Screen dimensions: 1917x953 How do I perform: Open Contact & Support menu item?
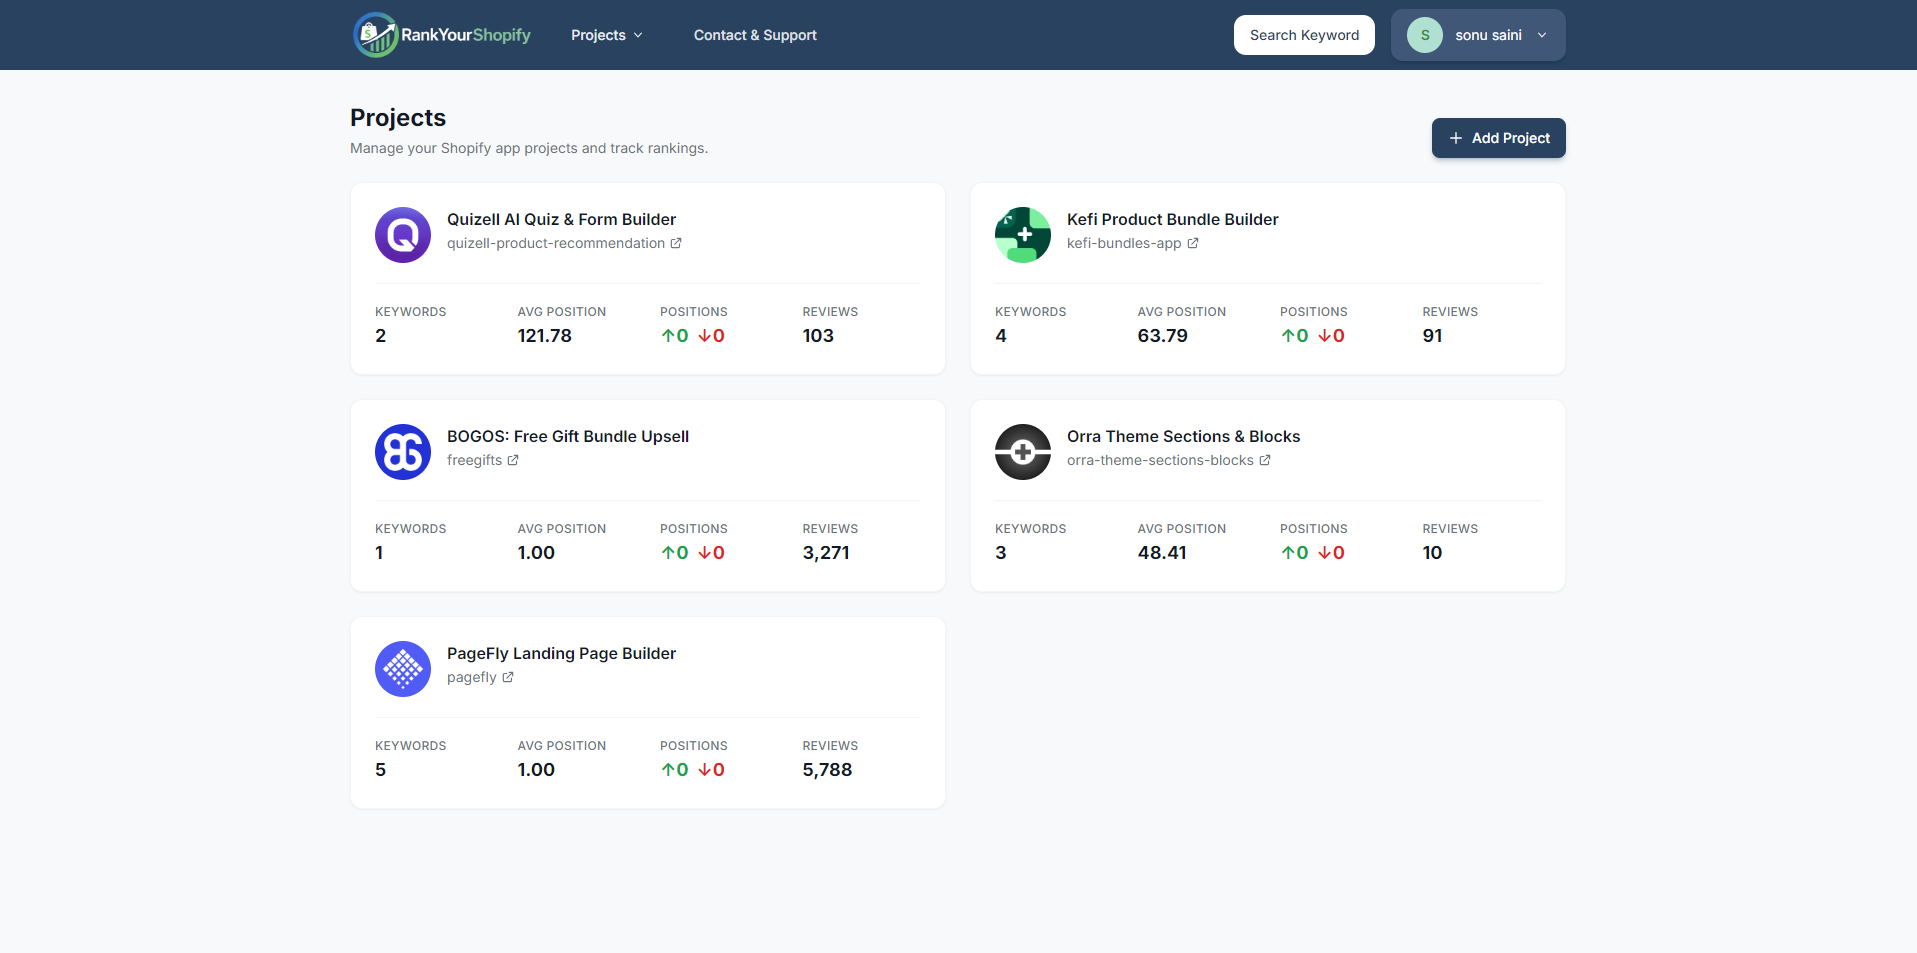(755, 34)
